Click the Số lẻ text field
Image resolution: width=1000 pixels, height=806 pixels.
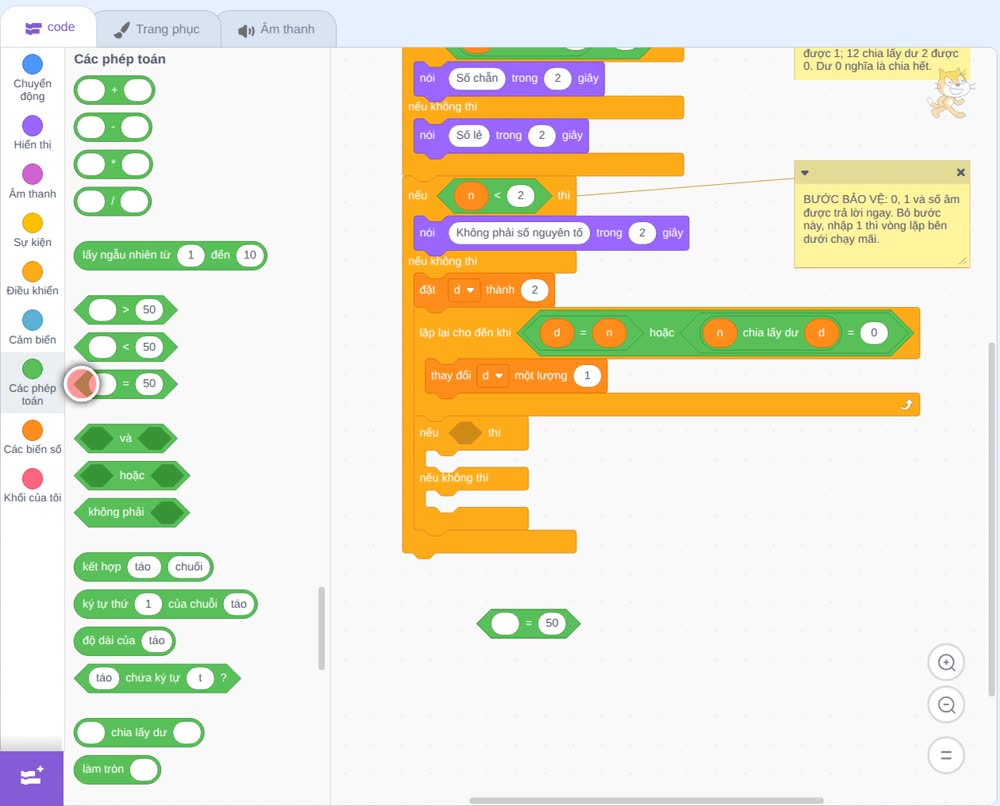click(x=469, y=135)
